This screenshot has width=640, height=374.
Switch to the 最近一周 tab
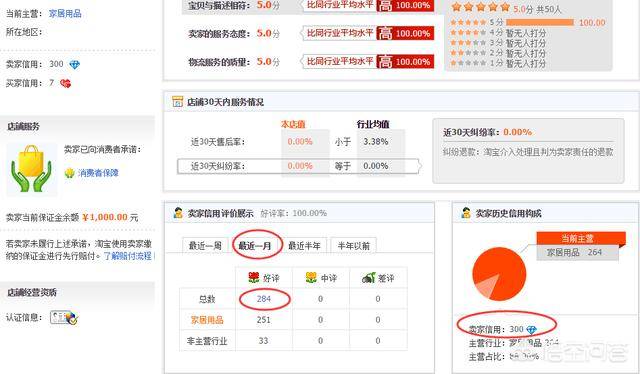(205, 245)
